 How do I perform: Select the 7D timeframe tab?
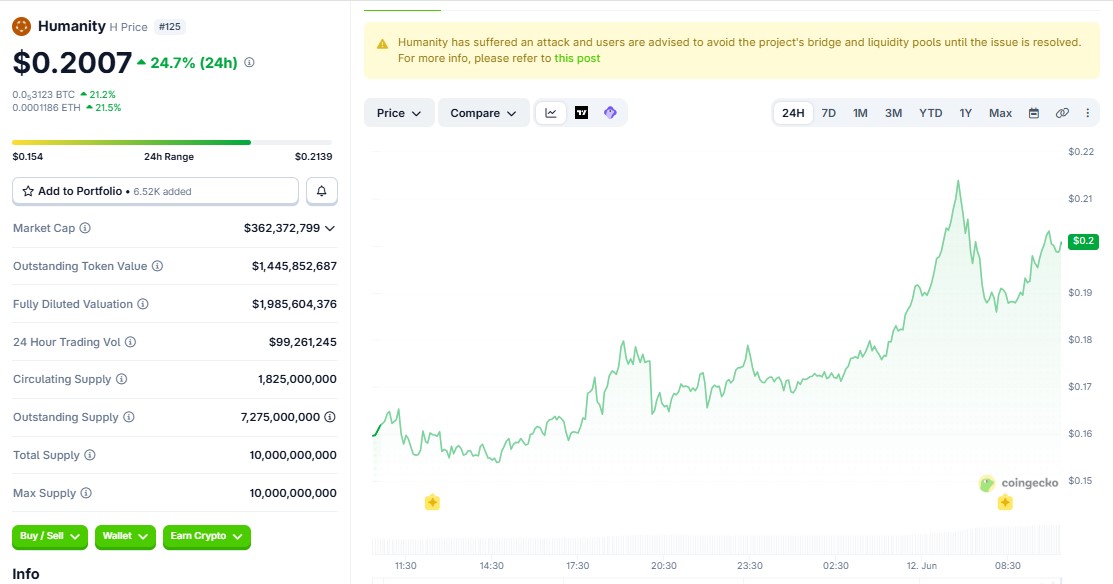828,113
